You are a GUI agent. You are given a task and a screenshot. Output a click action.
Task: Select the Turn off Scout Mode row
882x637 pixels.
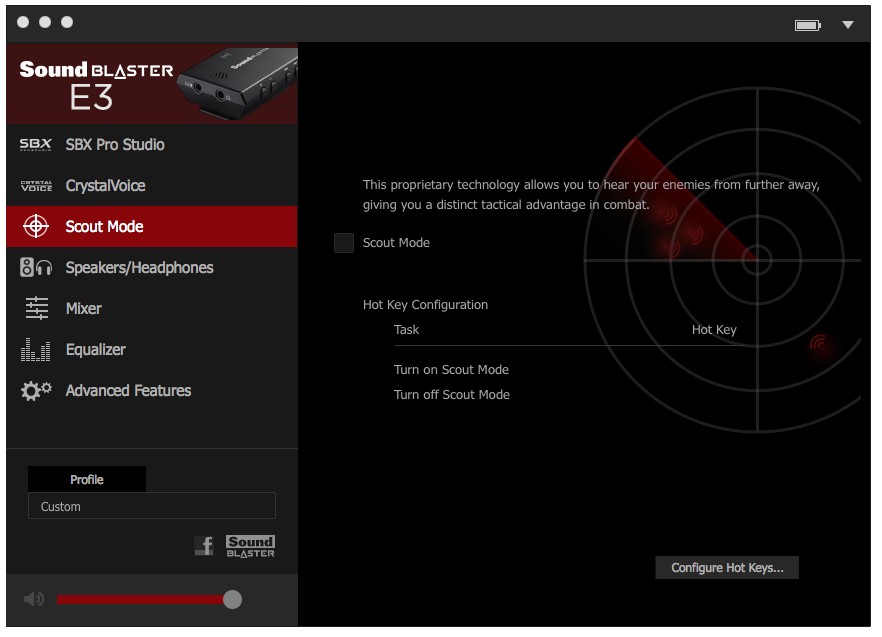(x=451, y=395)
